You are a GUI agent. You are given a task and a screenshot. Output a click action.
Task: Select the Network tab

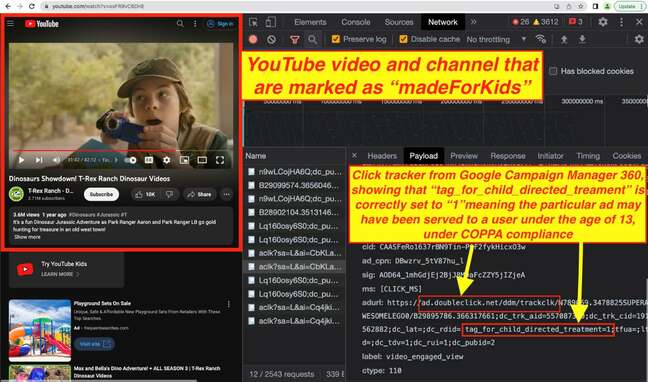443,22
